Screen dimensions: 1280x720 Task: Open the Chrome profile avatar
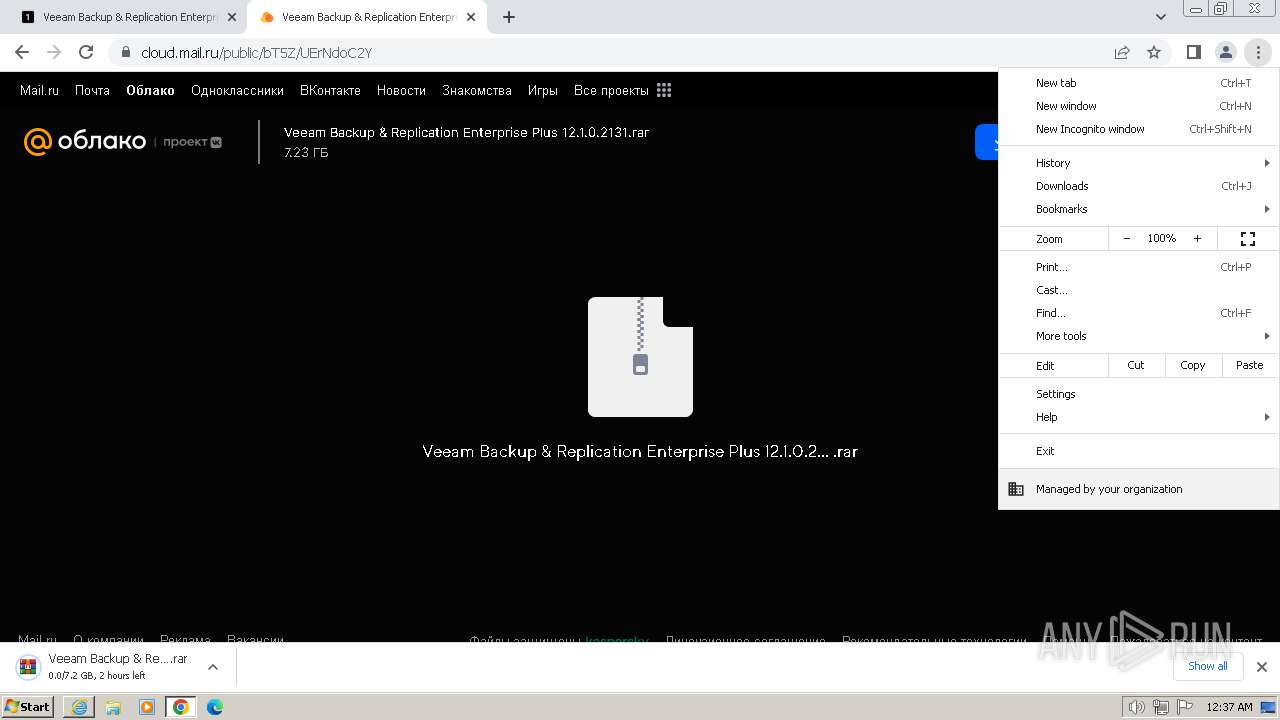(x=1225, y=52)
